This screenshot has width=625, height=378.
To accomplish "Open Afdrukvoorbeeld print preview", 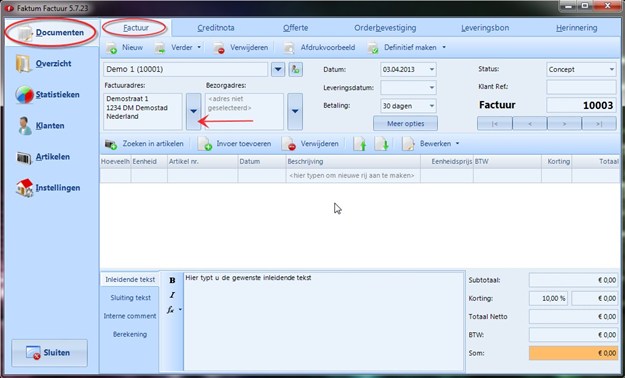I will click(320, 48).
